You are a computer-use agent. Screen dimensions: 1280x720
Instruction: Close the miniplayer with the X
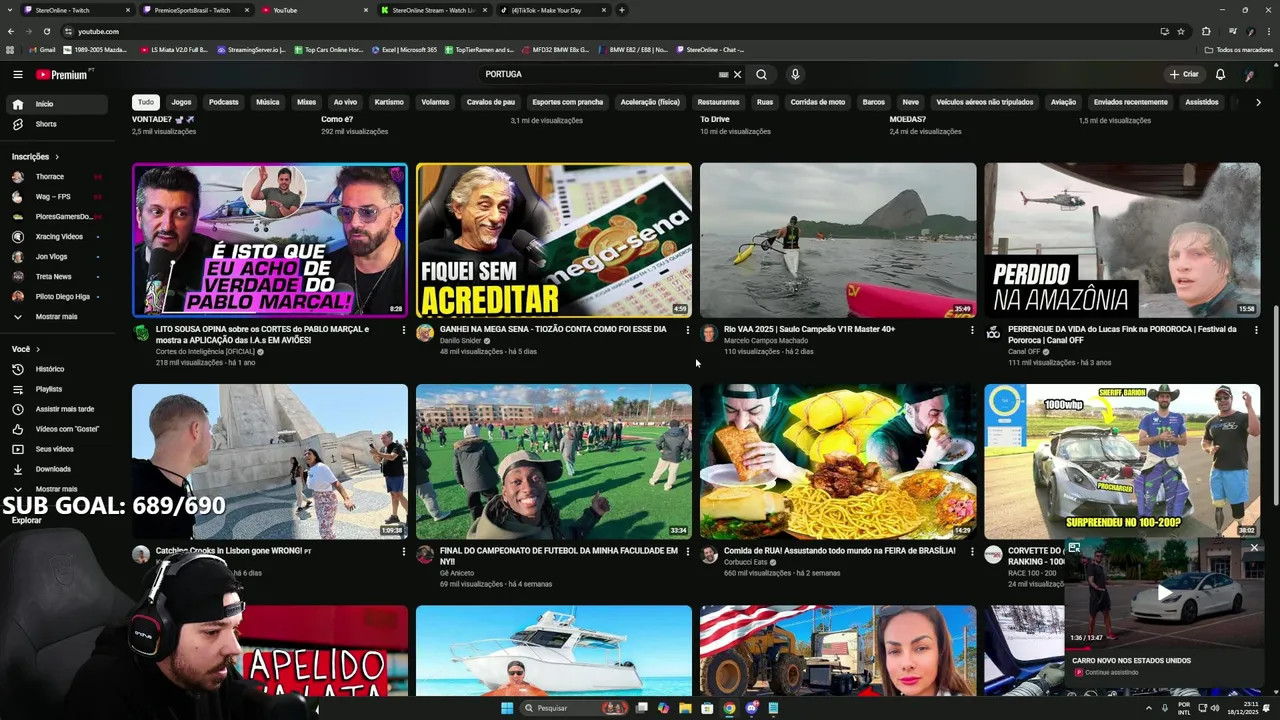coord(1254,548)
